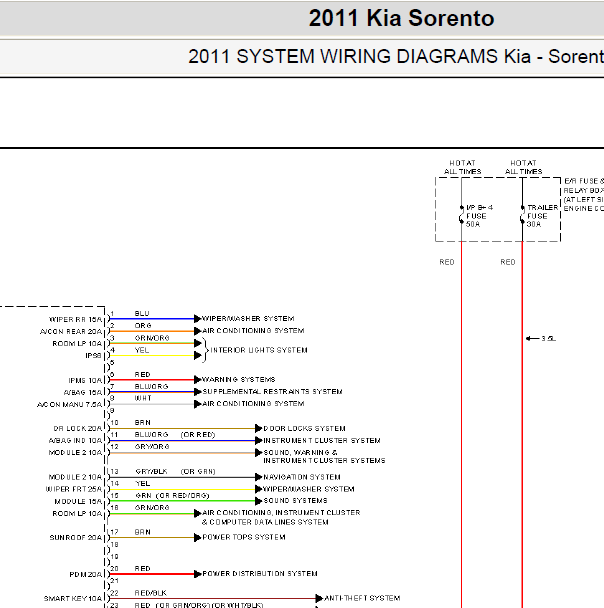Click the 'IPS8' label
Viewport: 604px width, 608px height.
pyautogui.click(x=93, y=356)
